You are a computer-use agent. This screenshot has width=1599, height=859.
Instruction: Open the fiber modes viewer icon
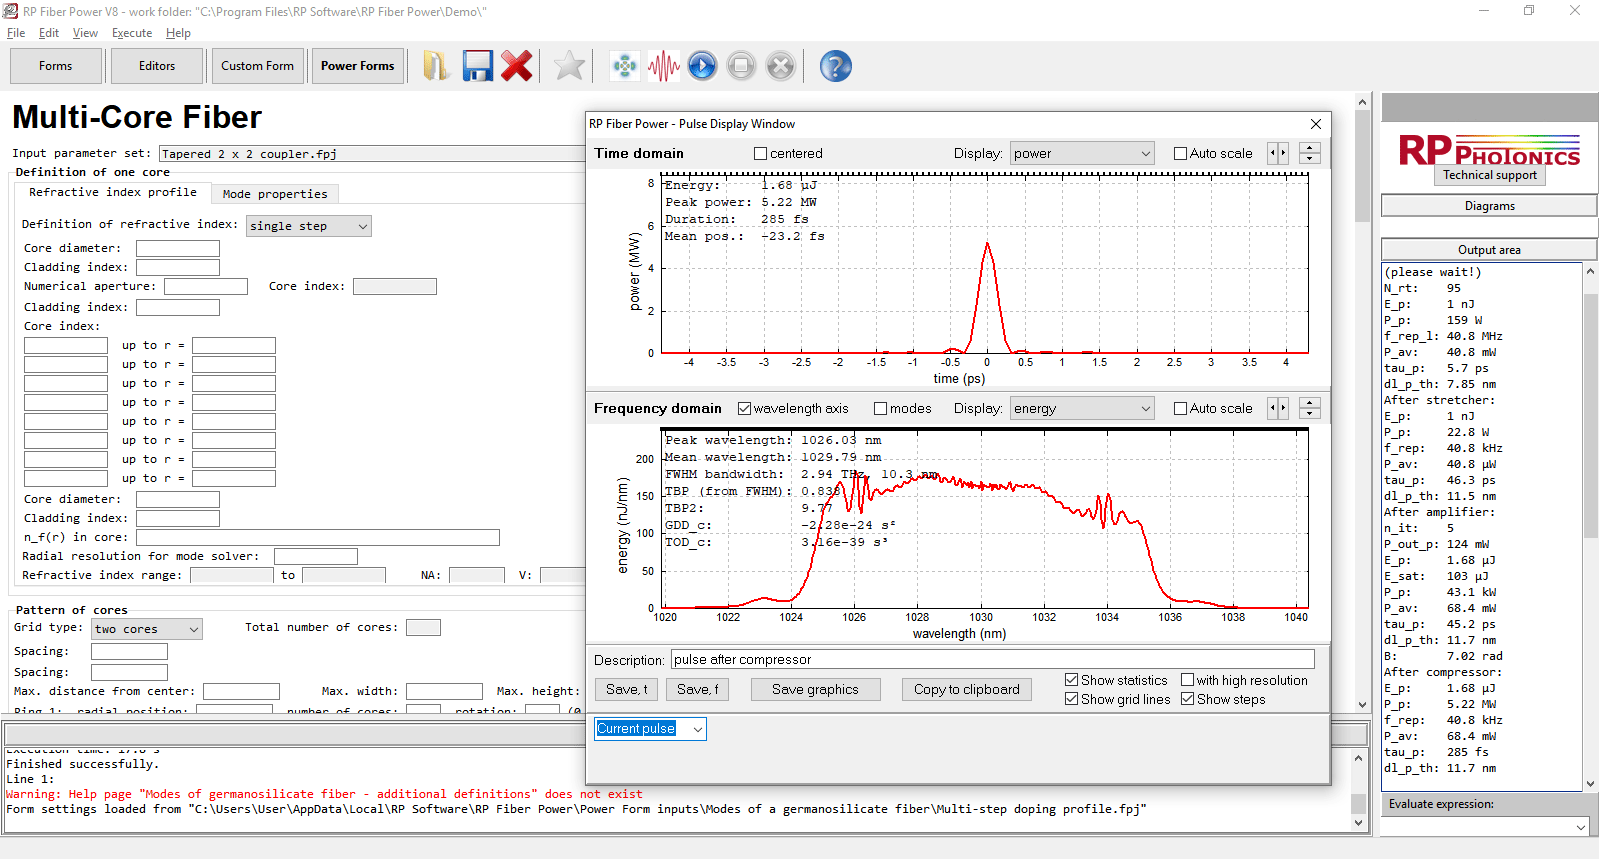(625, 66)
